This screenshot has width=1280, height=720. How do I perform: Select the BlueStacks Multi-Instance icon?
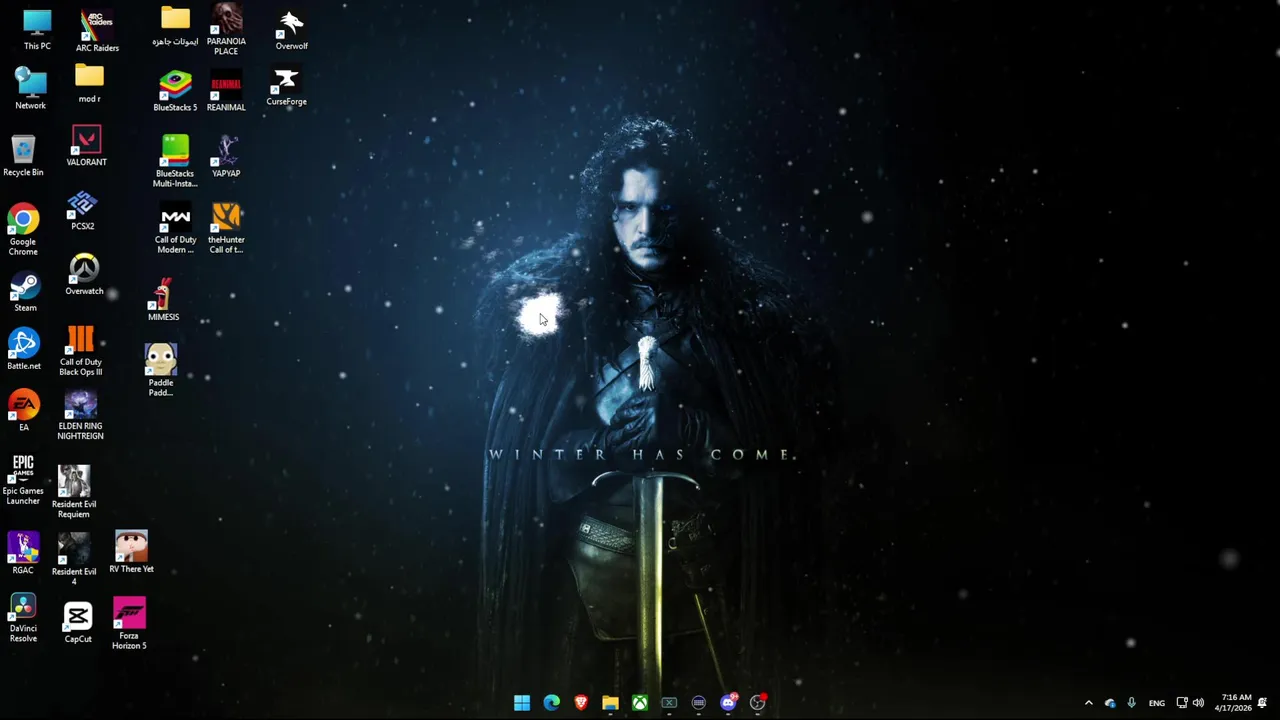pyautogui.click(x=175, y=161)
